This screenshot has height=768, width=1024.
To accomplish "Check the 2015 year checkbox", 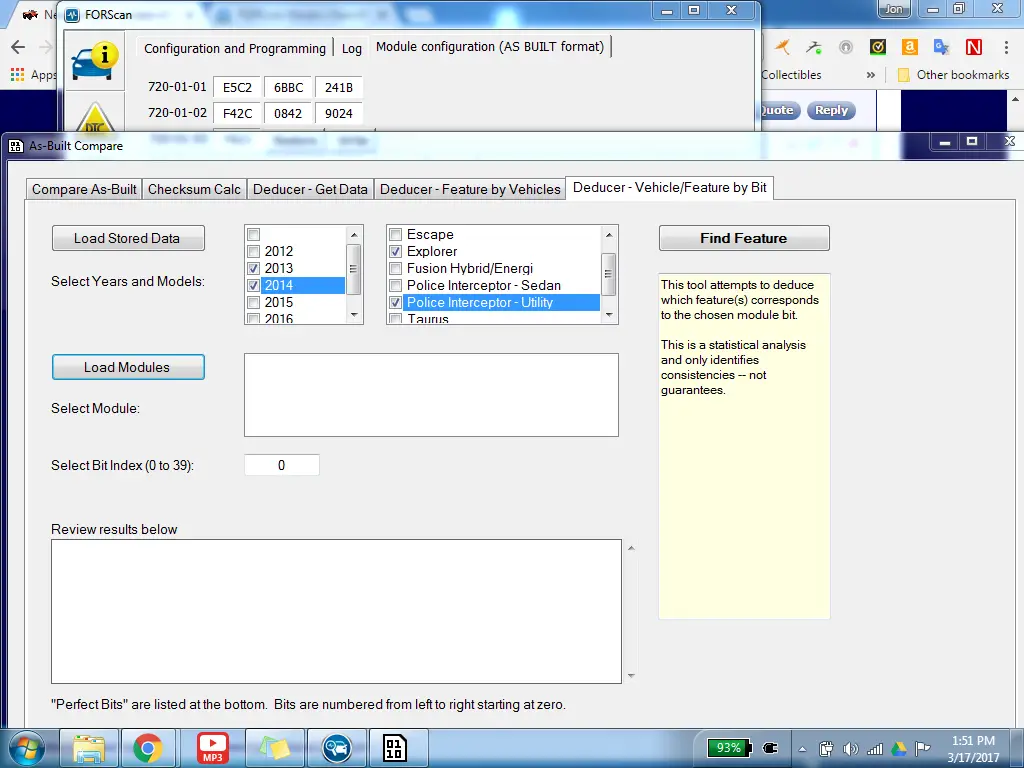I will tap(253, 302).
